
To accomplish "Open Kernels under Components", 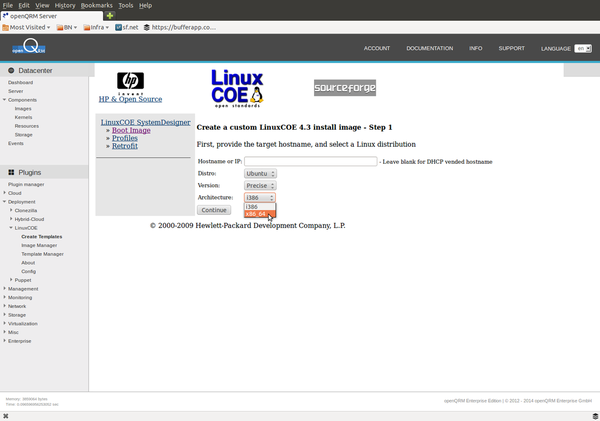I will [23, 117].
